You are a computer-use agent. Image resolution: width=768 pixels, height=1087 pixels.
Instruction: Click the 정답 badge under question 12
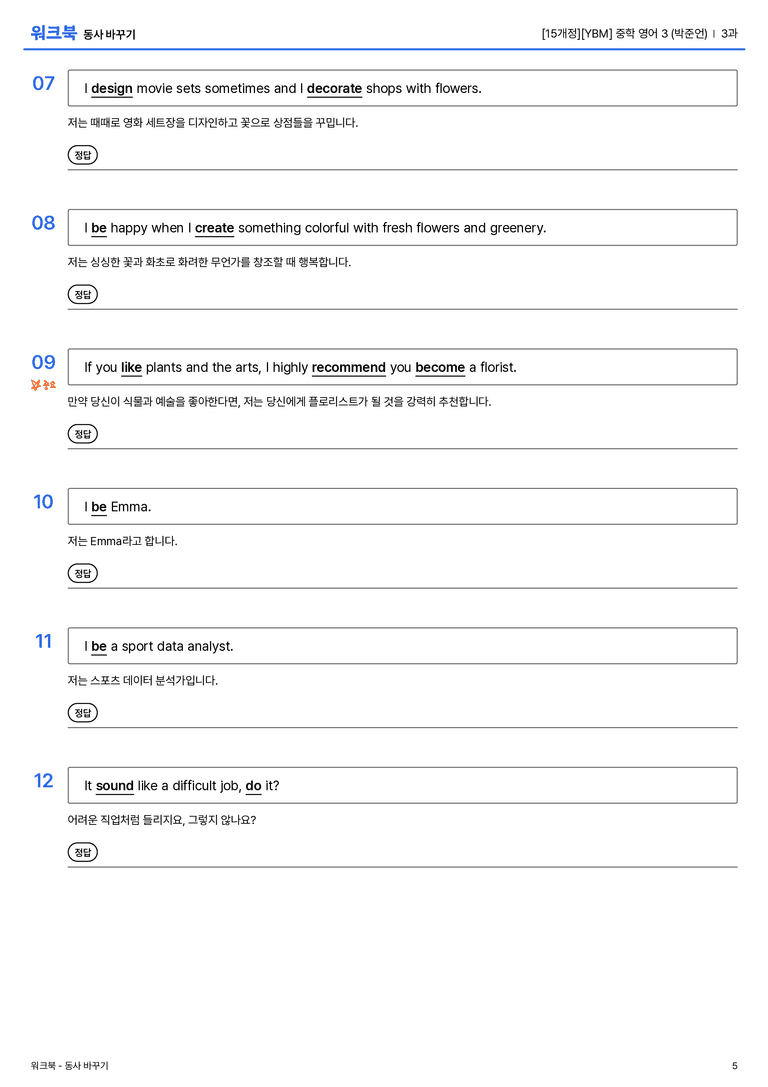[x=82, y=851]
